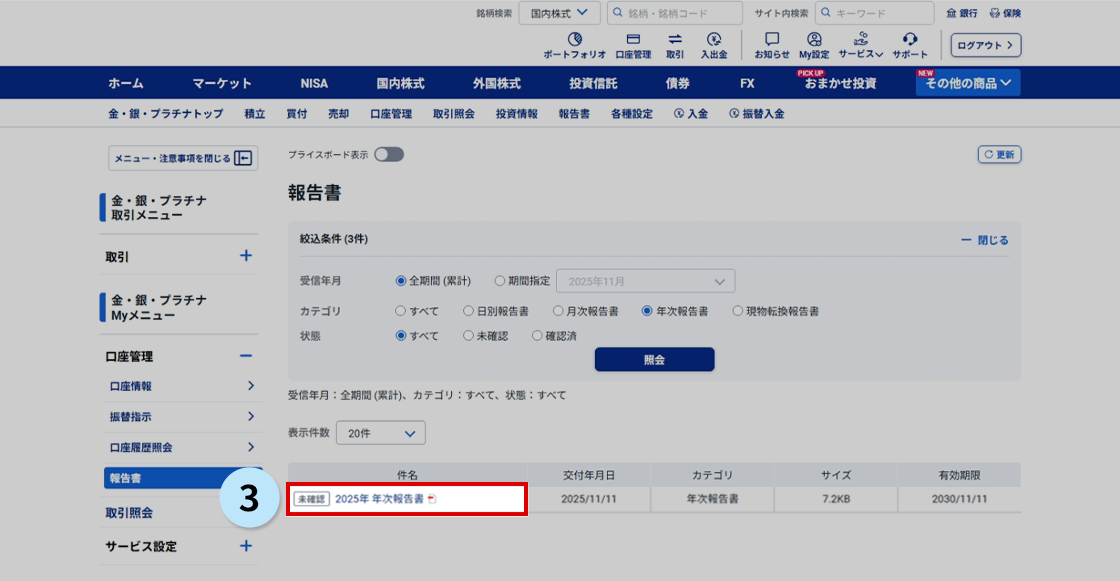
Task: Open 投資情報 in the sub navigation
Action: [x=516, y=114]
